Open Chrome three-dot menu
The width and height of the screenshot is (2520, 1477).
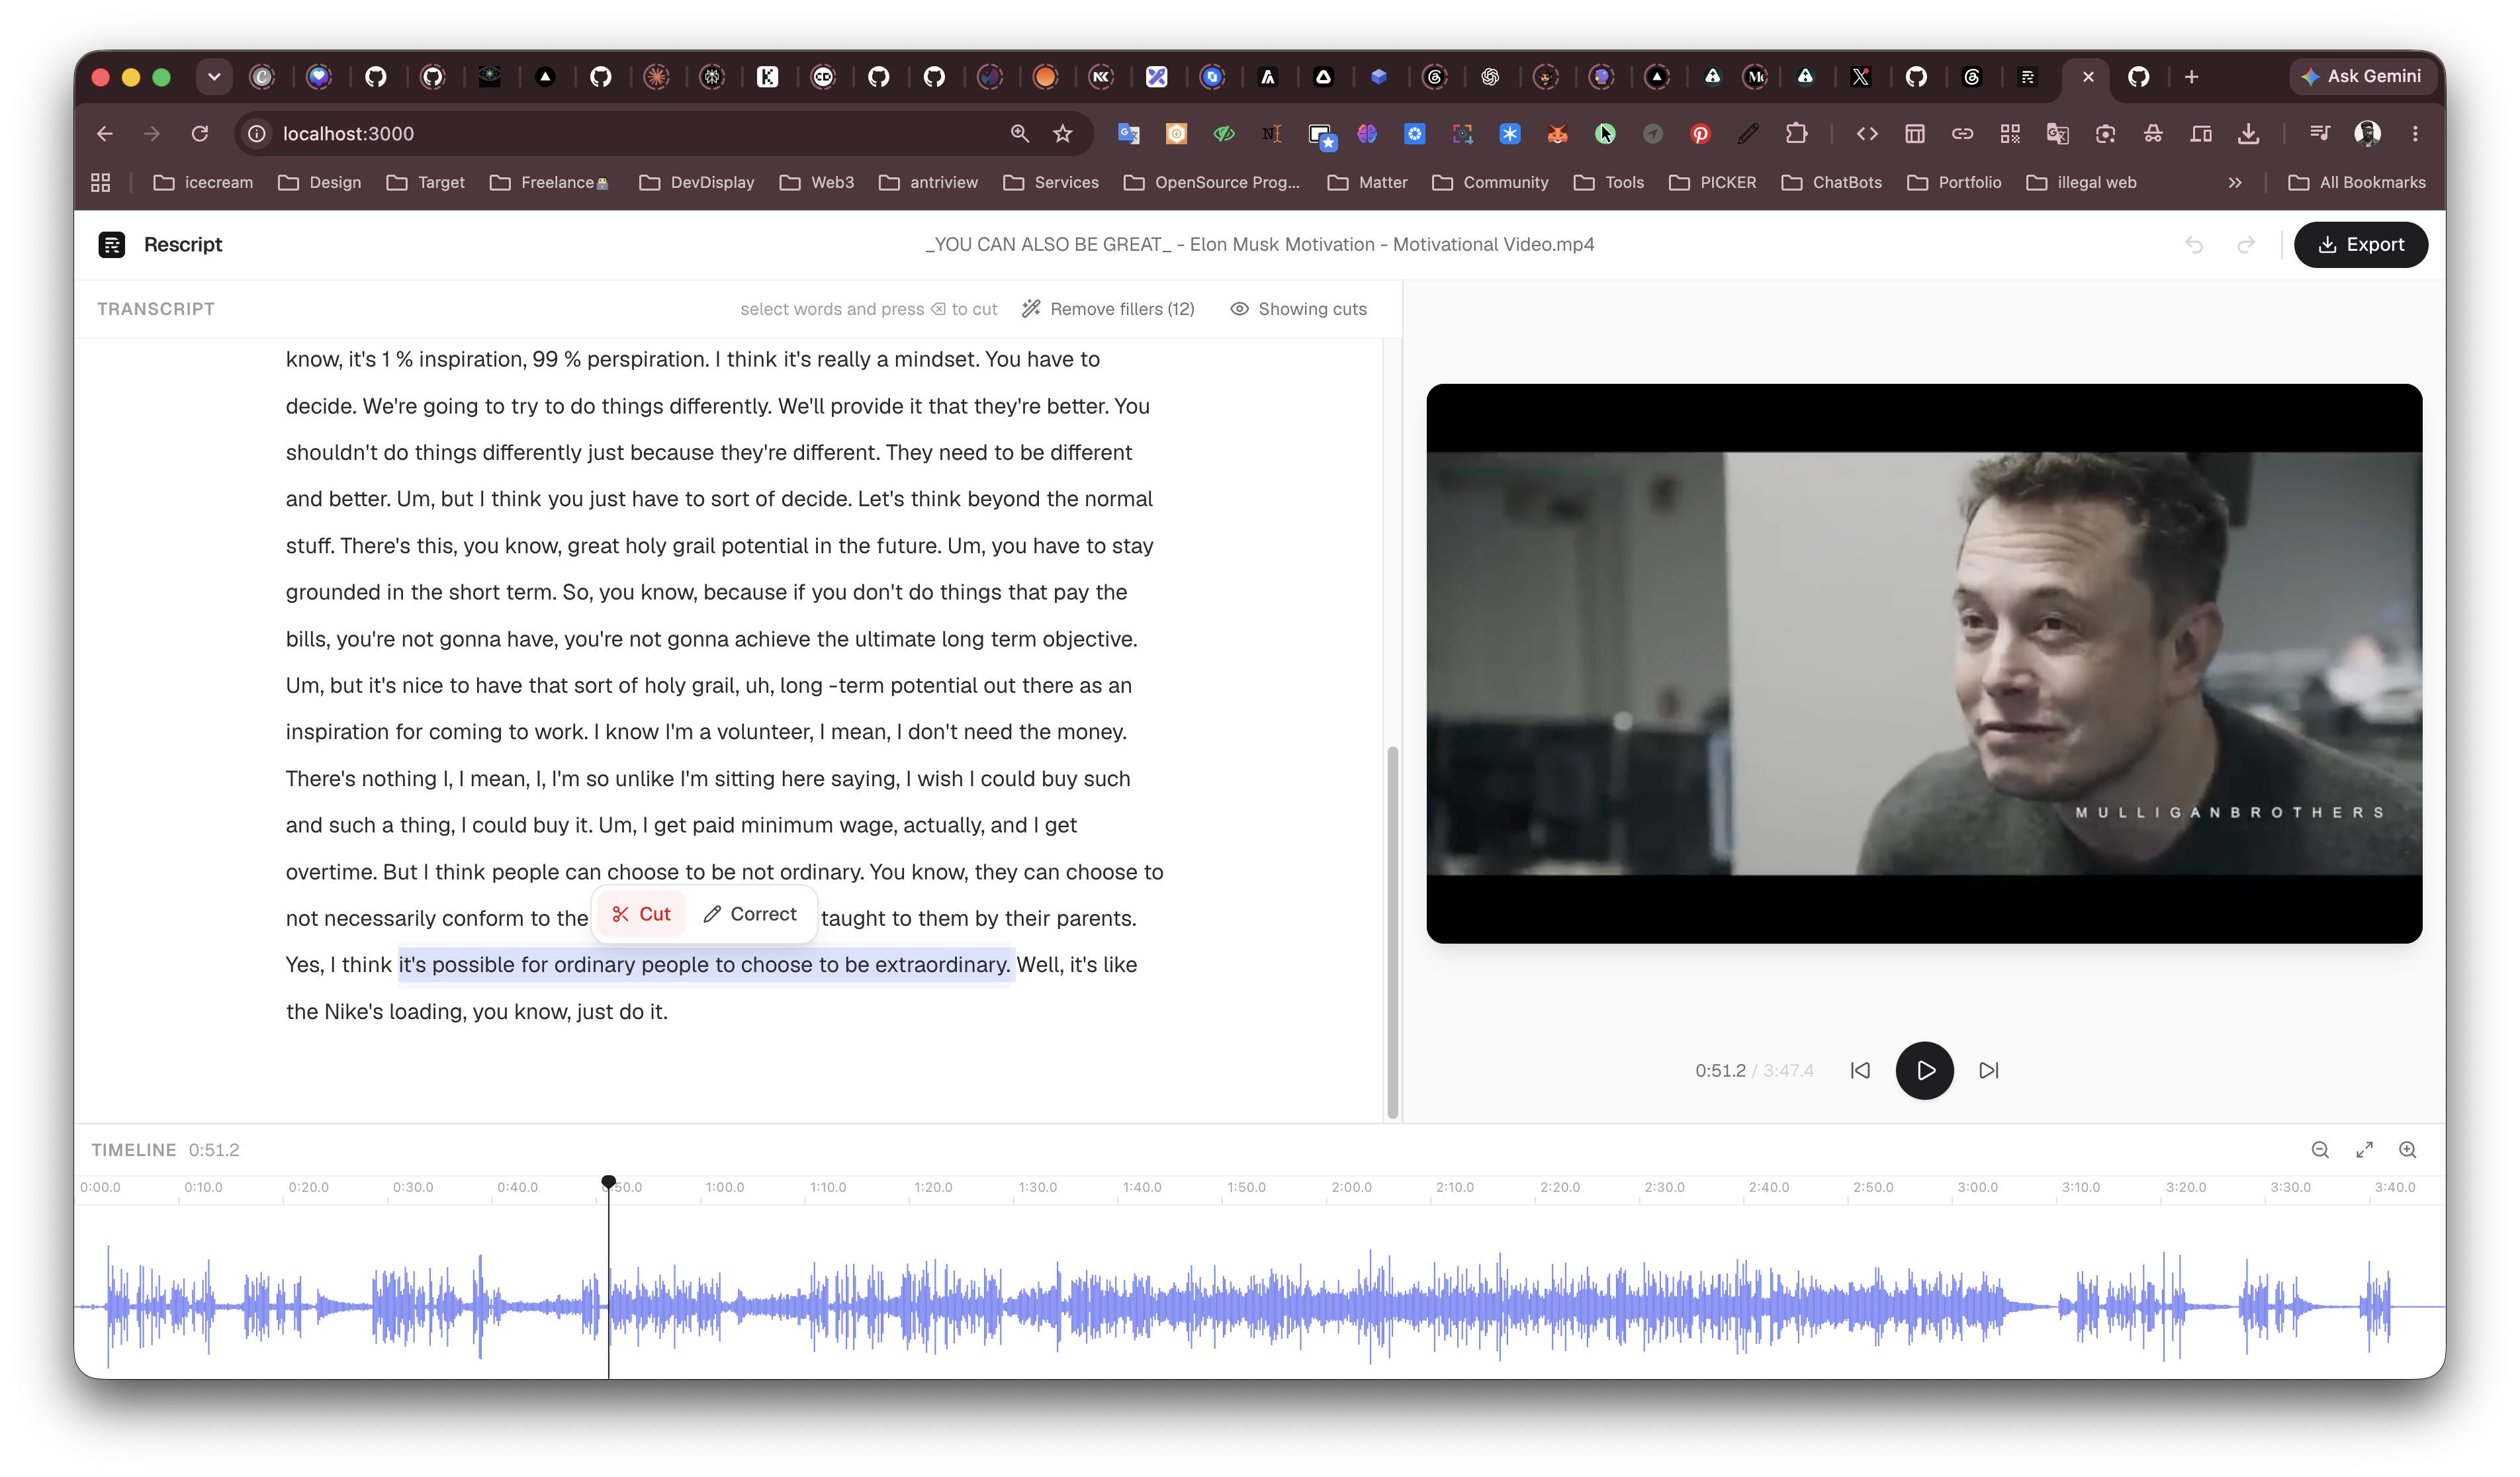pos(2415,134)
